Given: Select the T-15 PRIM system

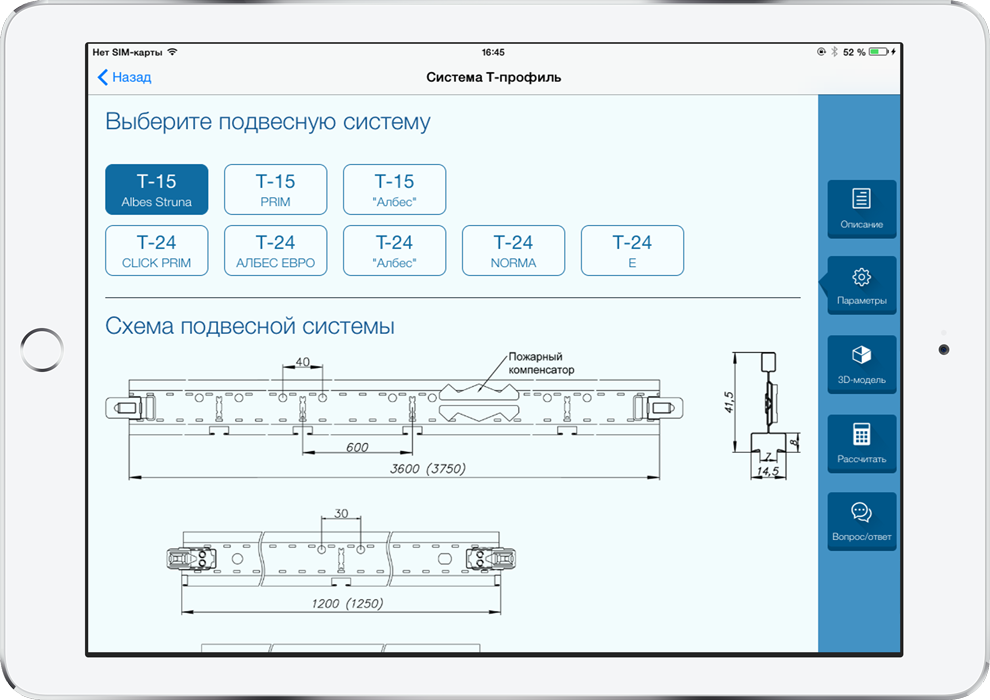Looking at the screenshot, I should point(275,190).
